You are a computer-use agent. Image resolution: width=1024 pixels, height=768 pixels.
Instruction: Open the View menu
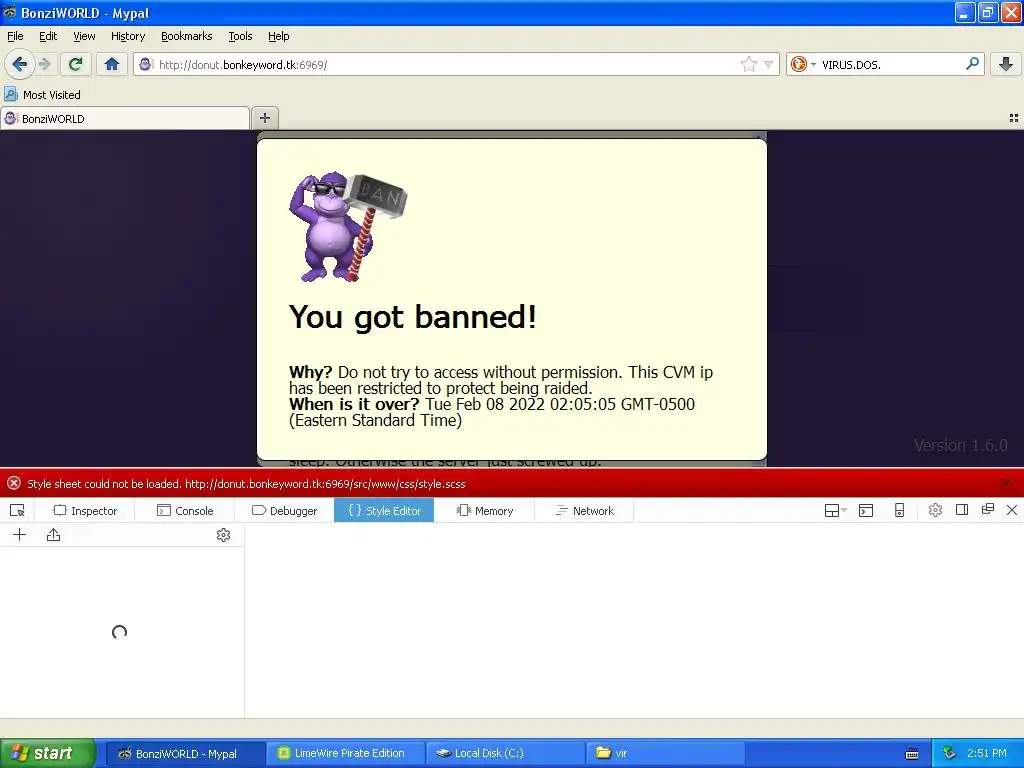click(x=84, y=36)
